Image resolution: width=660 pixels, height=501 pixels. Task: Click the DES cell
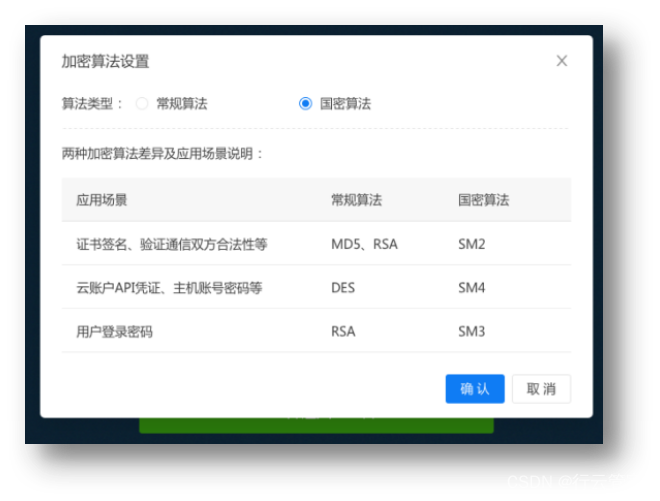click(343, 288)
